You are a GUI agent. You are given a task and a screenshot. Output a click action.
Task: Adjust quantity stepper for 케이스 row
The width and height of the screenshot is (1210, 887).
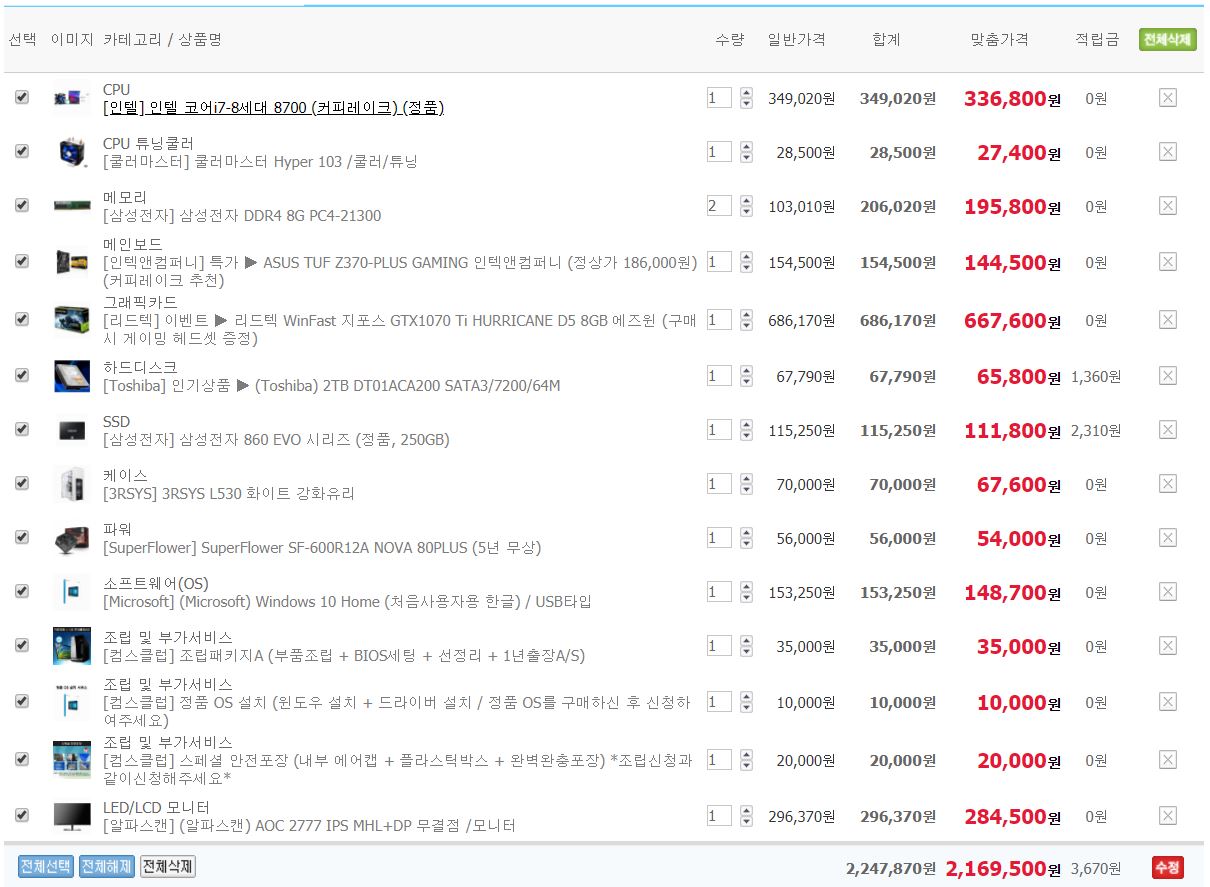(x=746, y=484)
